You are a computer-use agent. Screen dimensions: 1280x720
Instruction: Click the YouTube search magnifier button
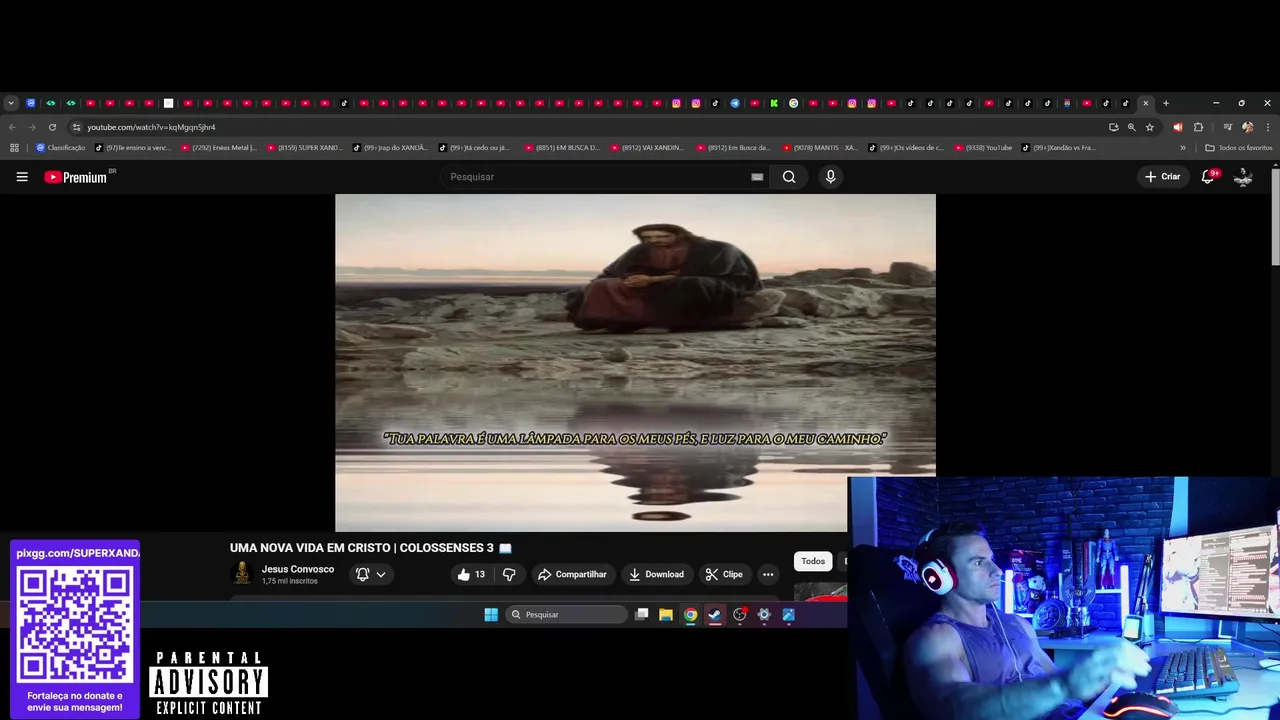pos(789,177)
